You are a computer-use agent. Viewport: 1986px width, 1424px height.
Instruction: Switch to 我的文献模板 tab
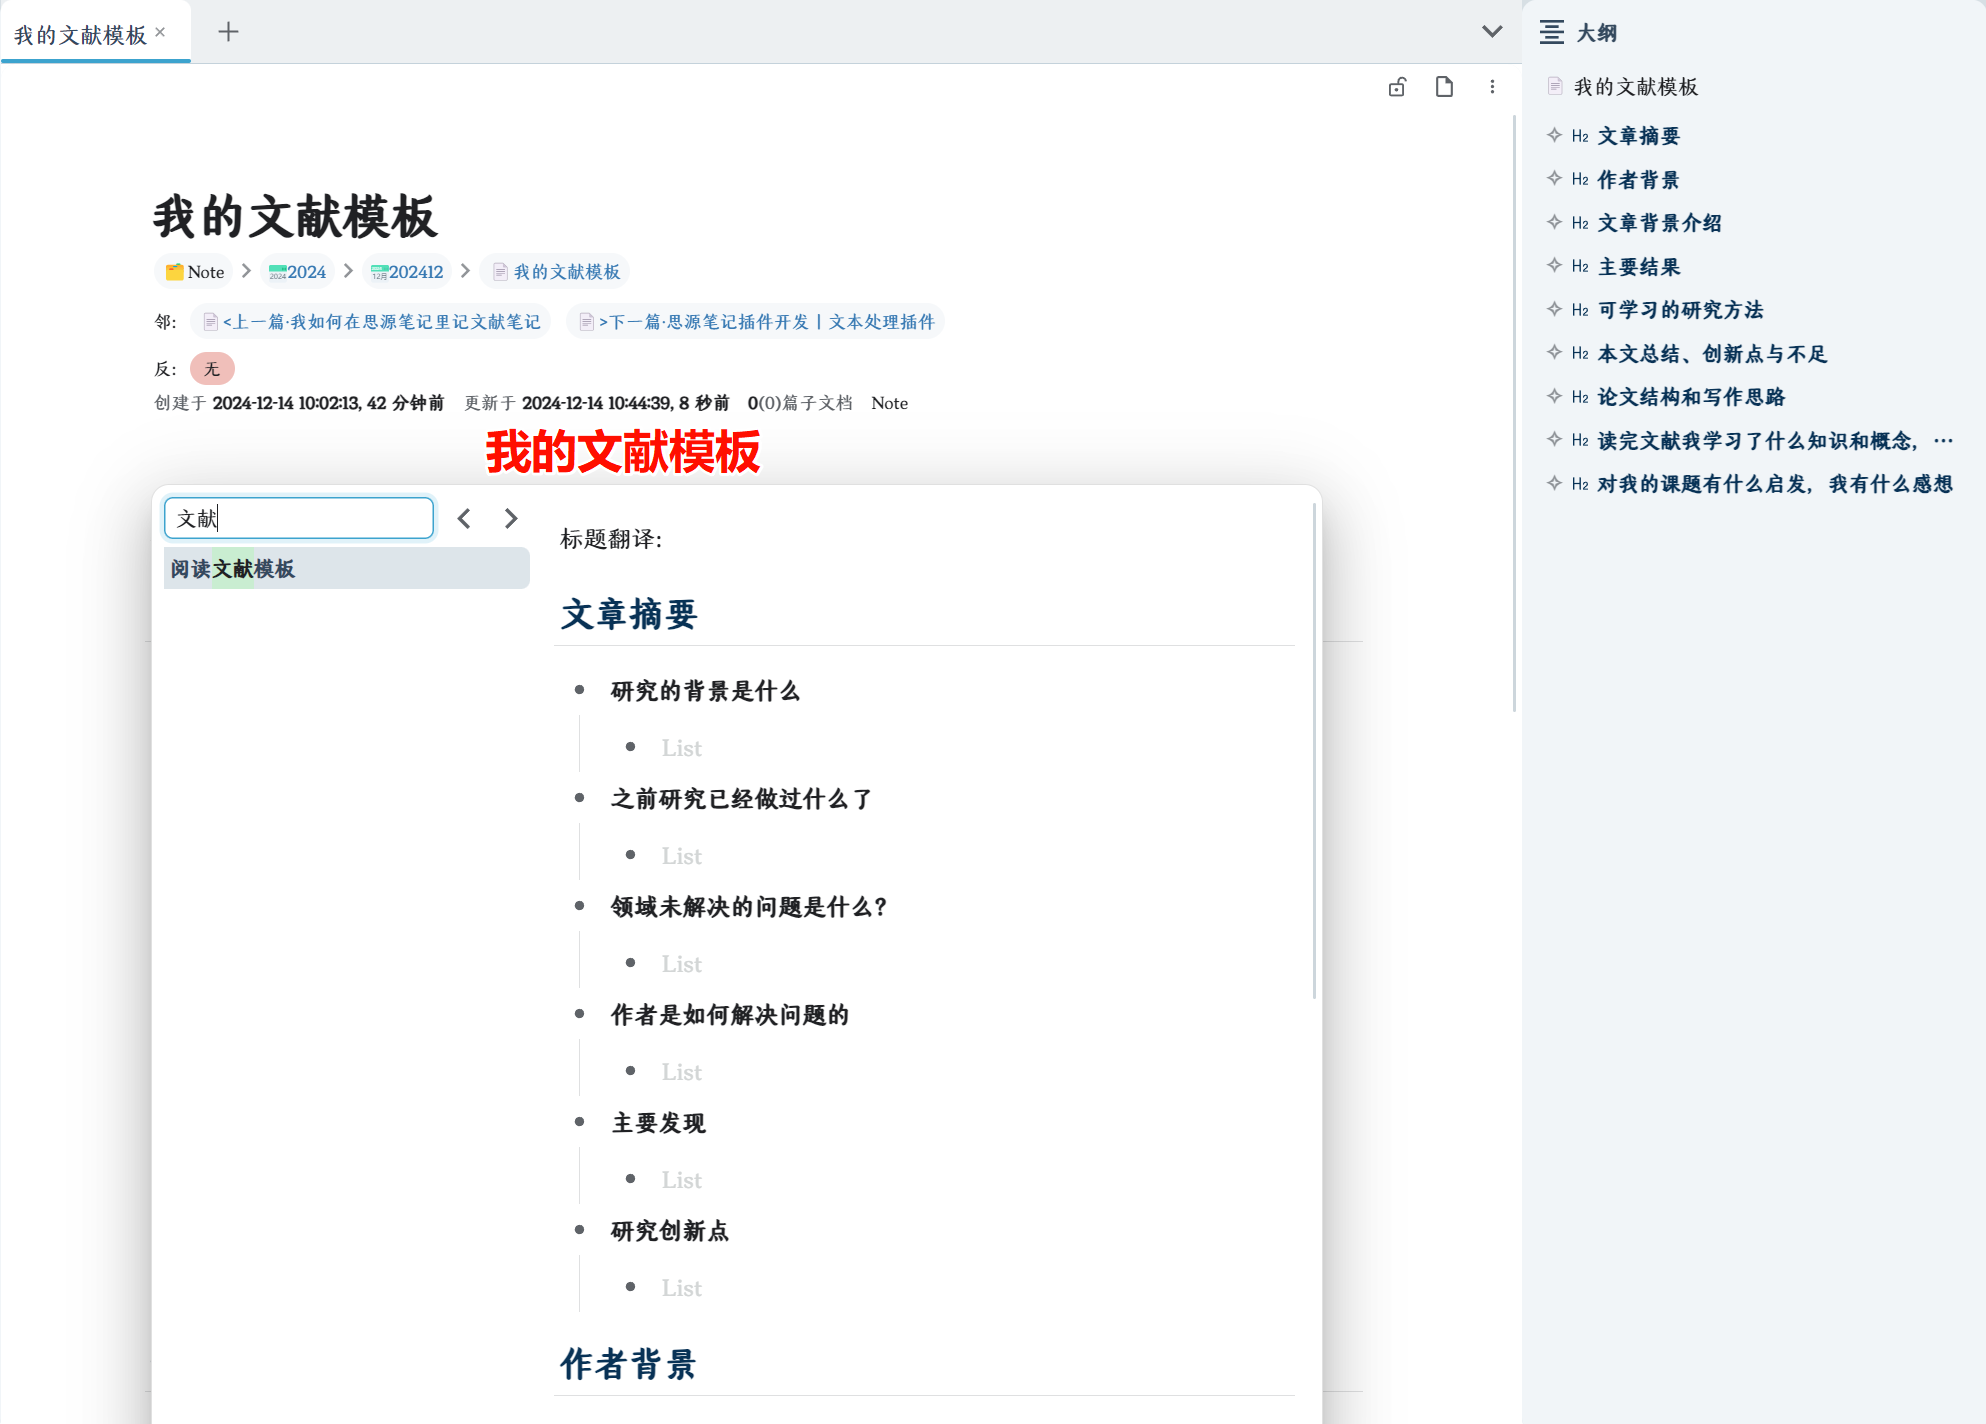pyautogui.click(x=80, y=35)
